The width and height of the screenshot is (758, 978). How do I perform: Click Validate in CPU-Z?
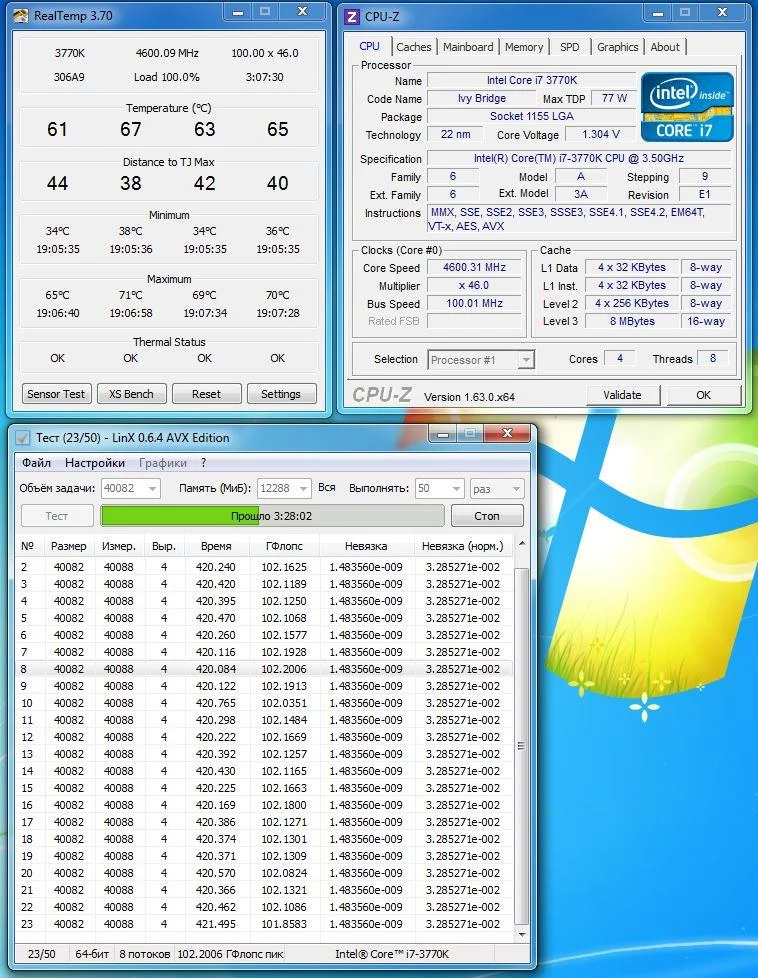623,395
